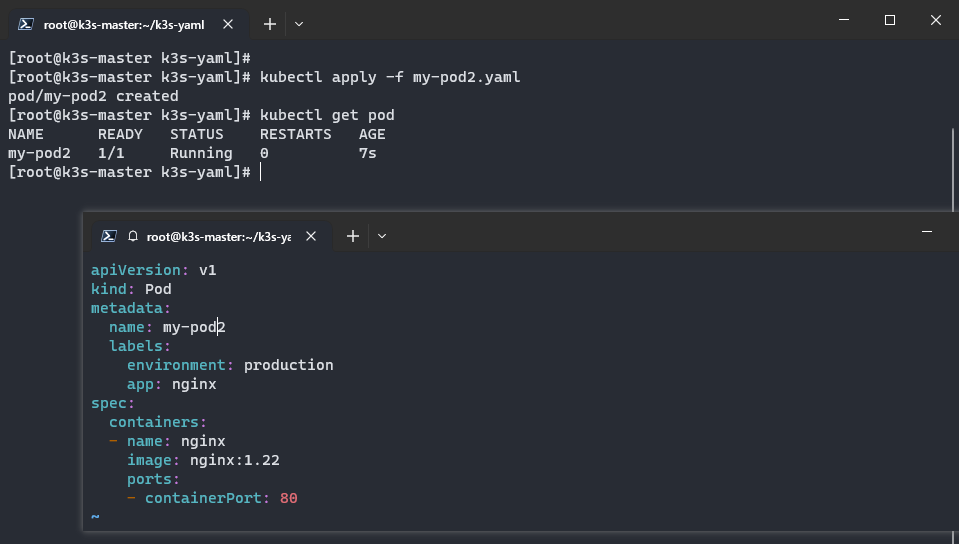Viewport: 959px width, 544px height.
Task: Close the YAML editor tab
Action: point(312,236)
